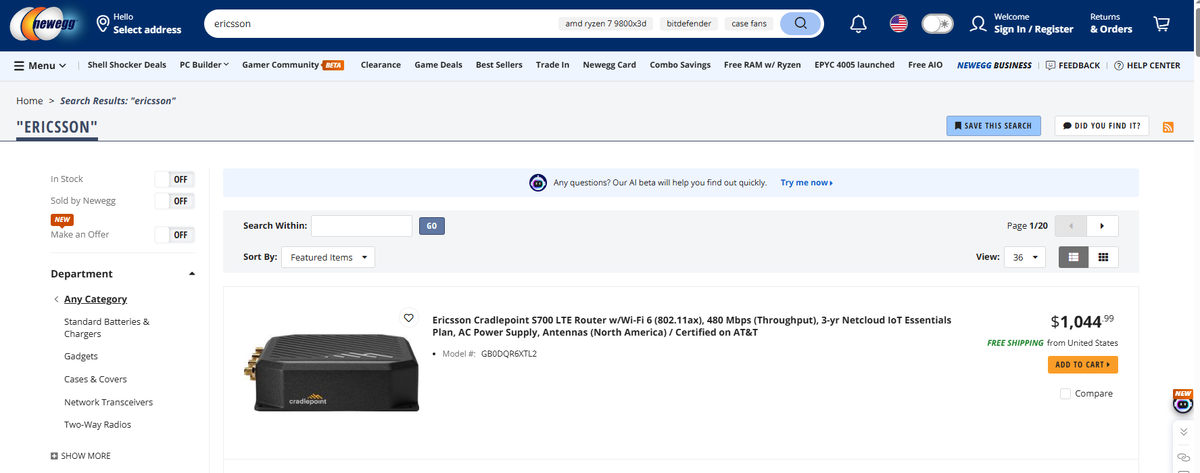Filter by Cases & Covers
Screen dimensions: 1200x473
(95, 379)
